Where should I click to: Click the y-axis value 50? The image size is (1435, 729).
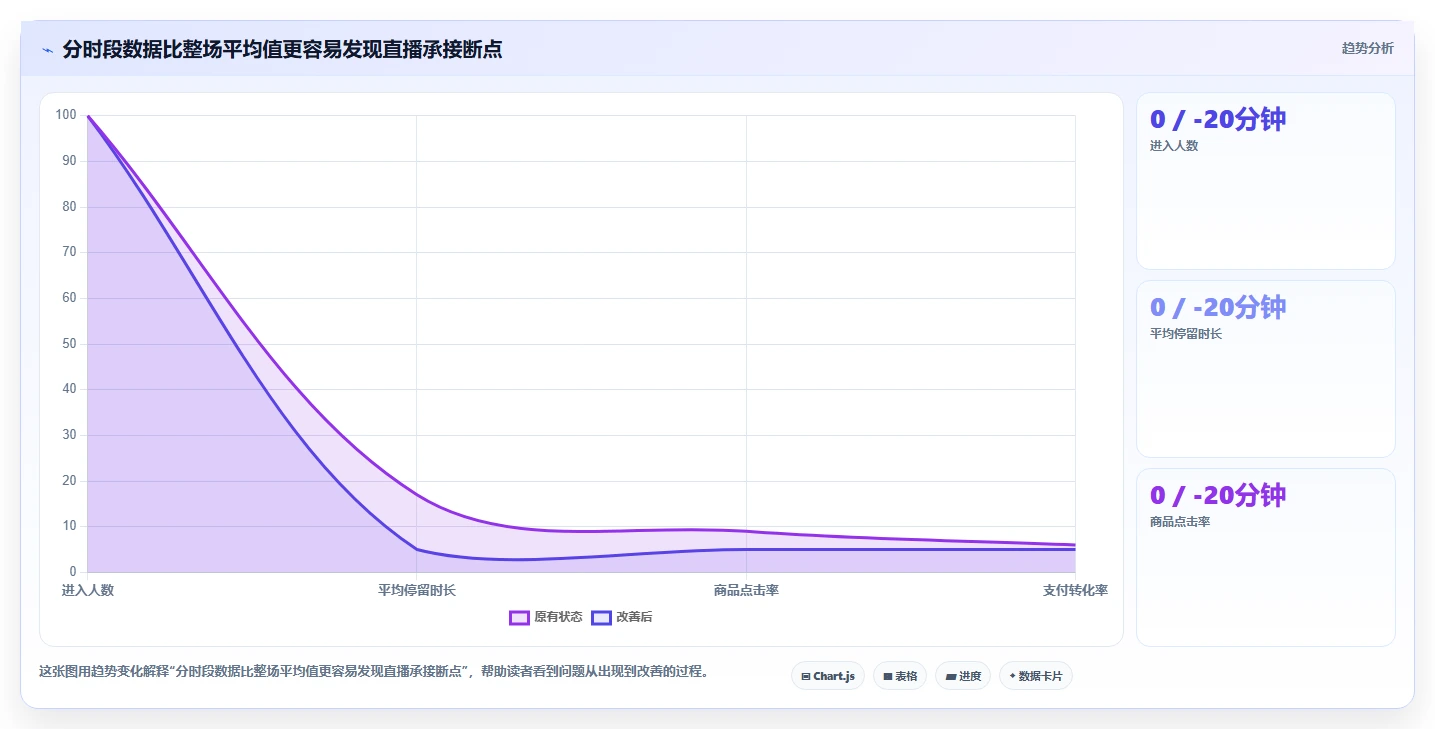(69, 343)
